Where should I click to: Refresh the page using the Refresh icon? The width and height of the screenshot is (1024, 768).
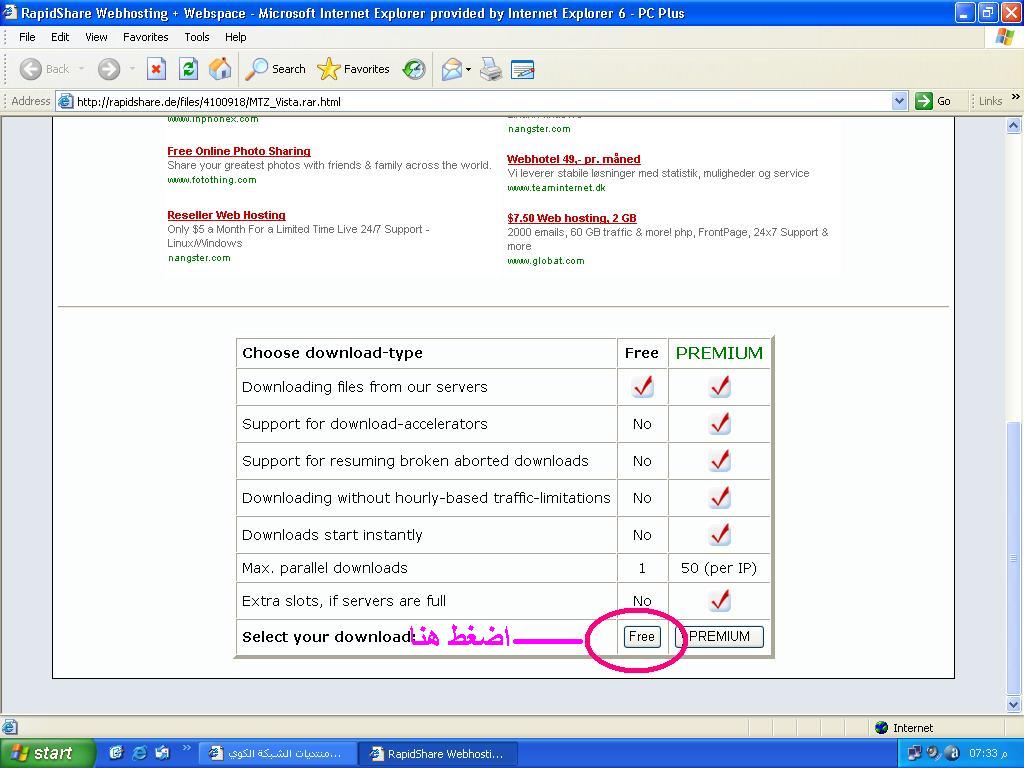[x=188, y=69]
